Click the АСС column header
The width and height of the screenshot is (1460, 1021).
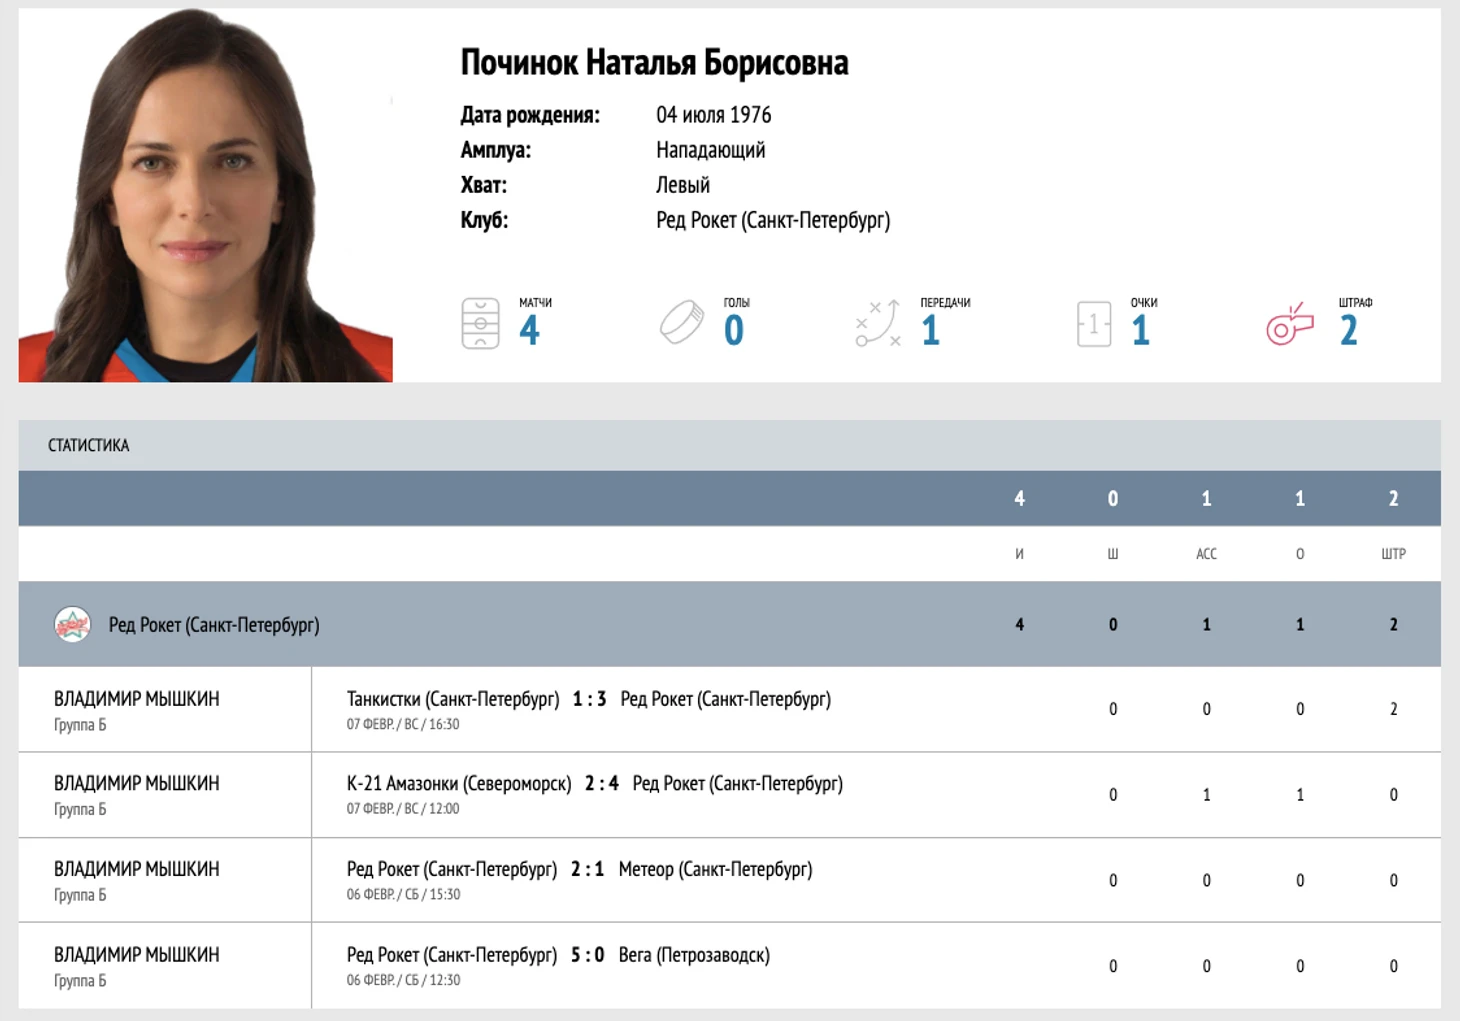click(x=1207, y=554)
